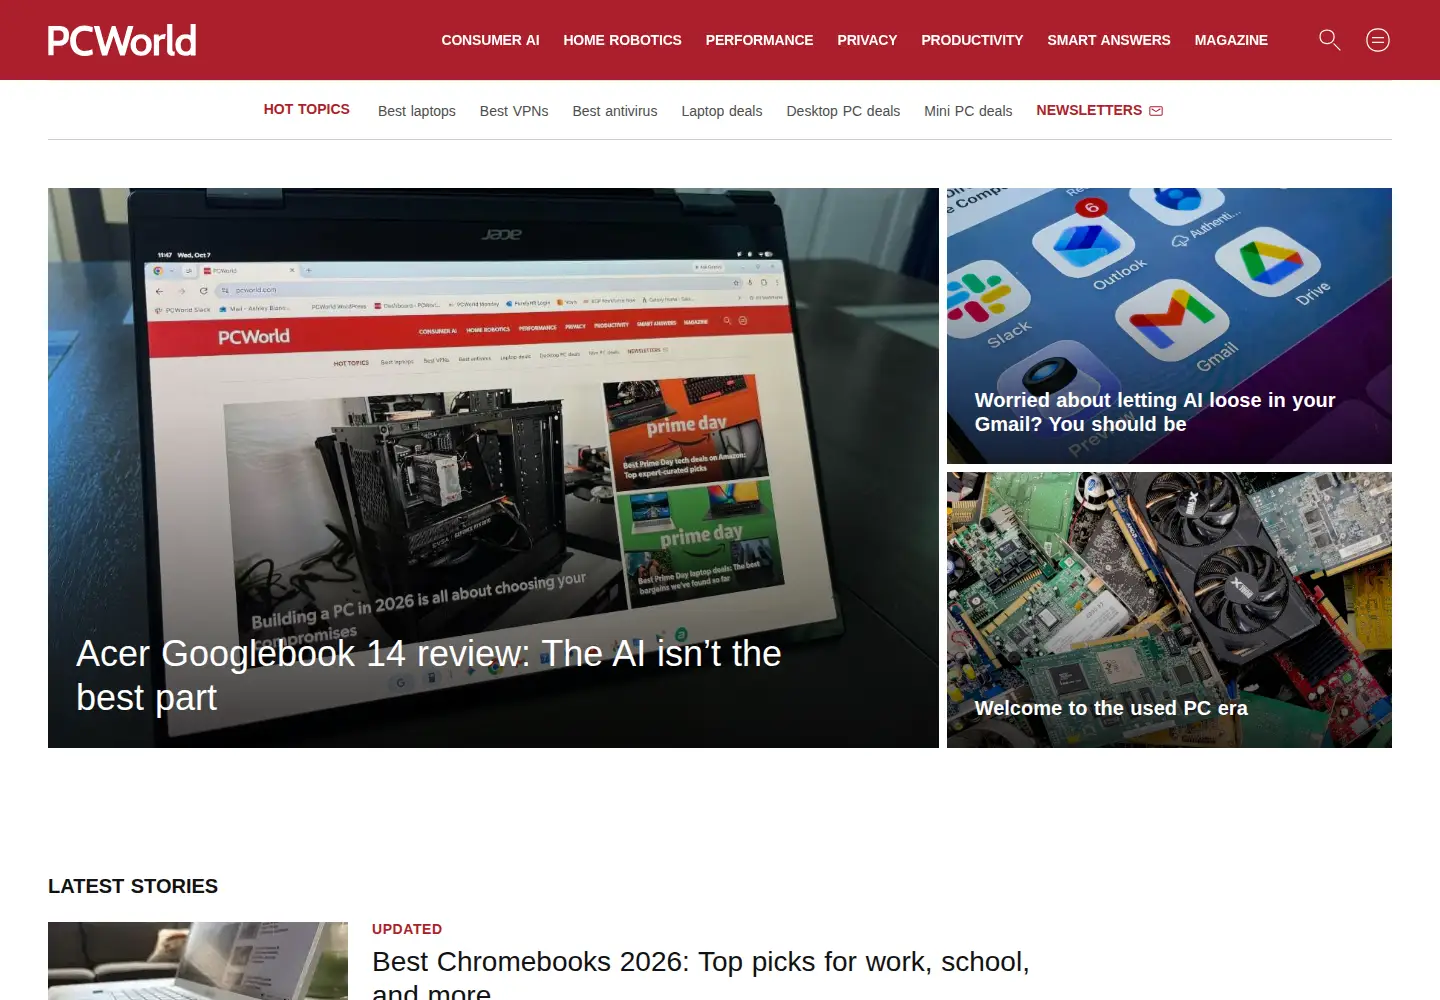Click the HOT TOPICS label
The height and width of the screenshot is (1000, 1440).
[x=307, y=109]
